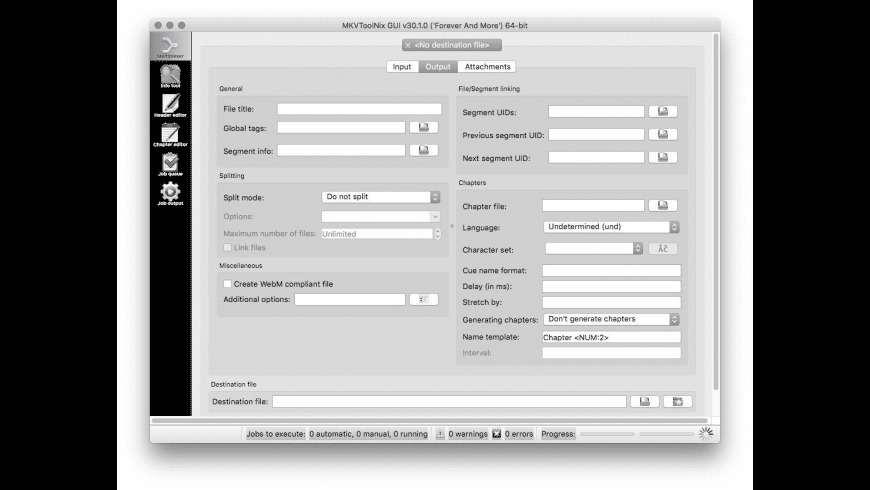
Task: Click the second Progress bar
Action: tap(667, 434)
